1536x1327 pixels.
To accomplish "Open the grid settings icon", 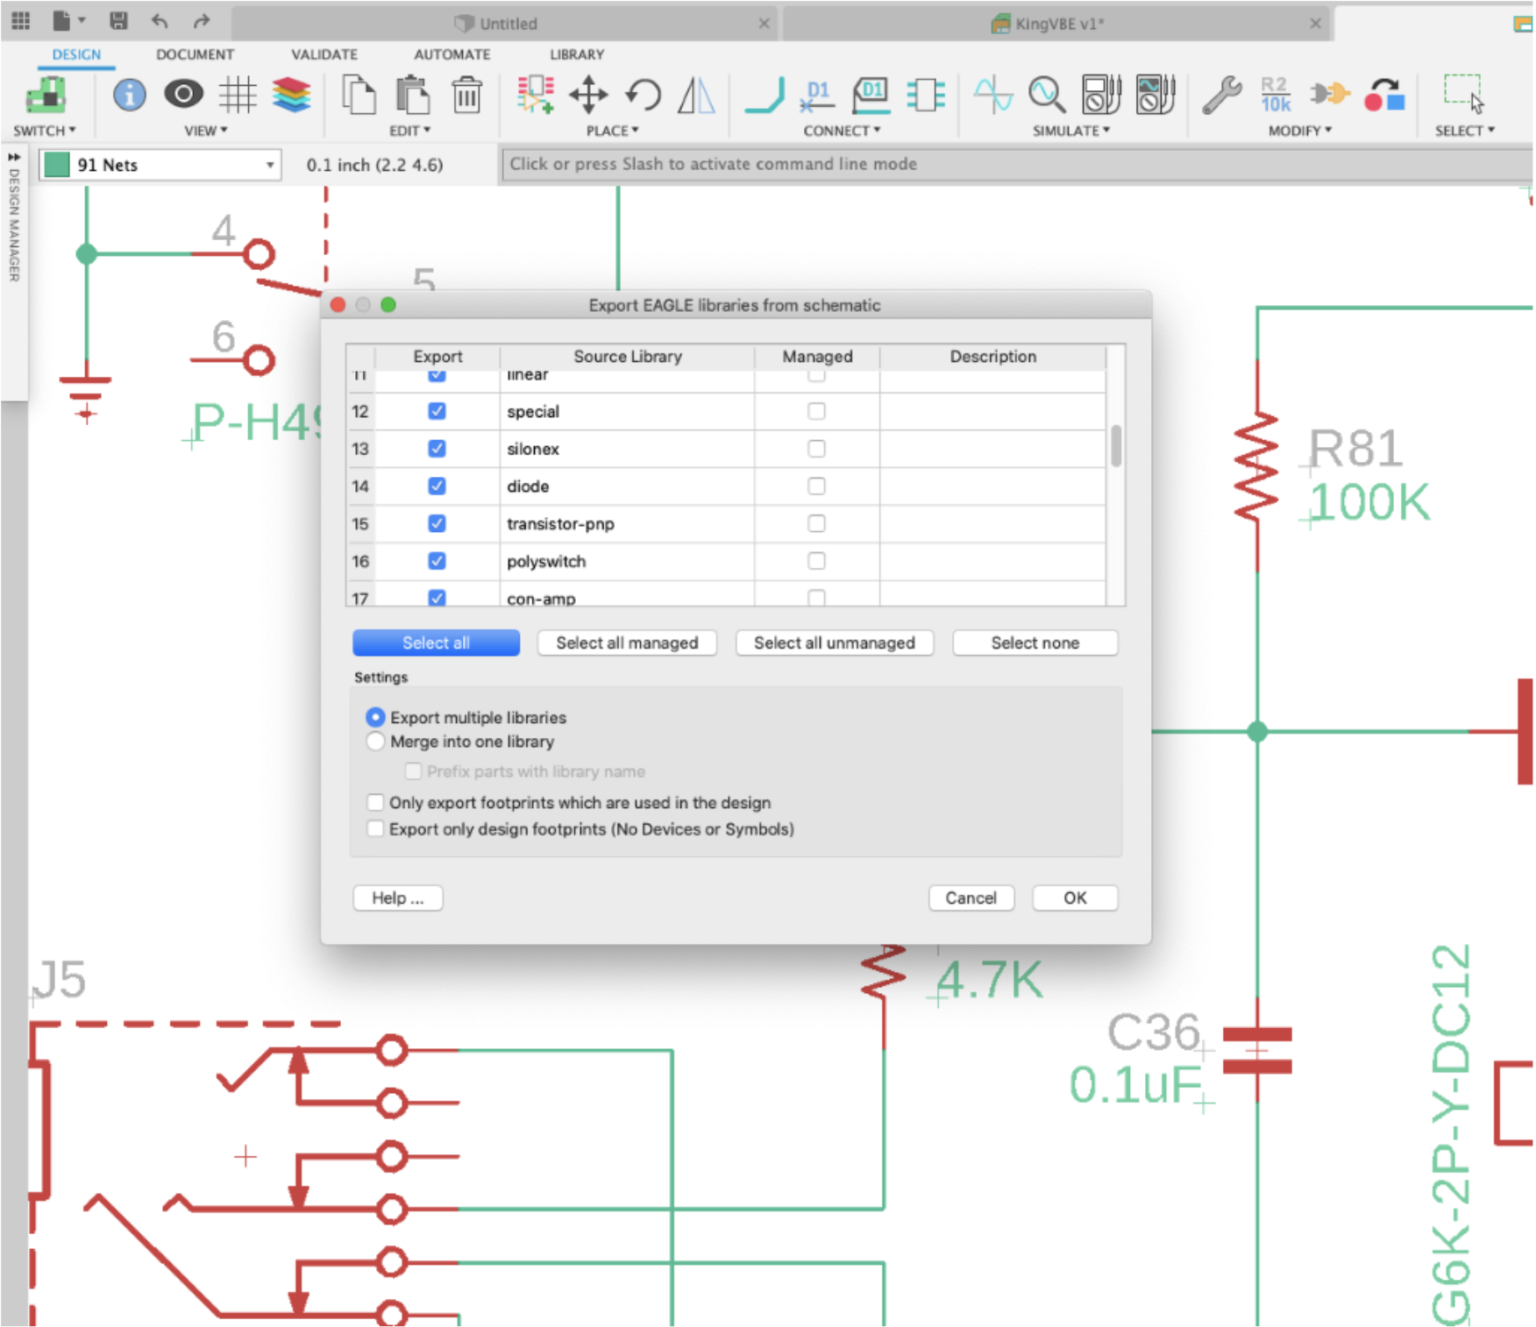I will [237, 95].
